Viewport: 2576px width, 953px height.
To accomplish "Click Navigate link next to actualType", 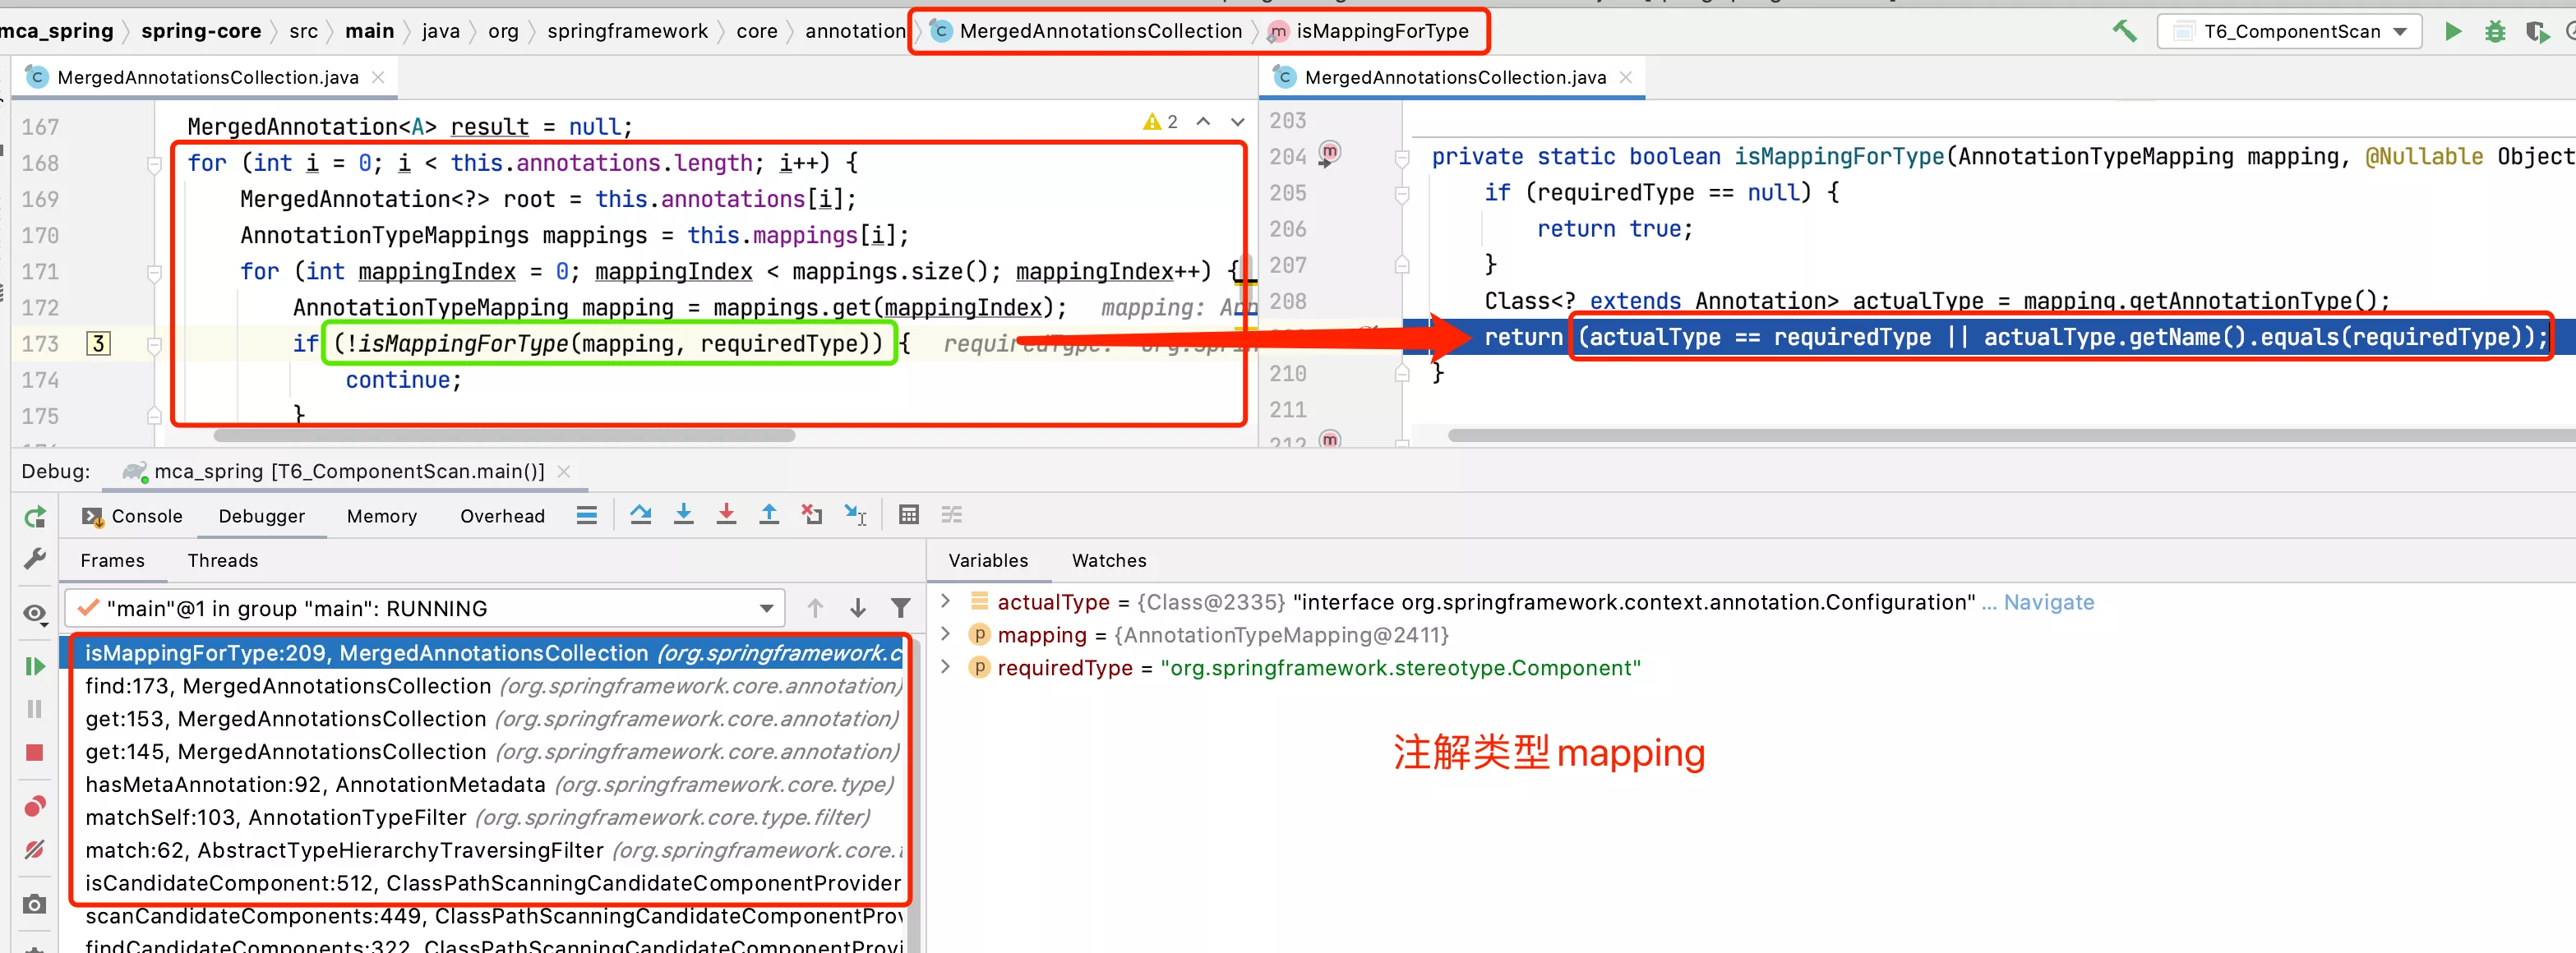I will point(2048,602).
